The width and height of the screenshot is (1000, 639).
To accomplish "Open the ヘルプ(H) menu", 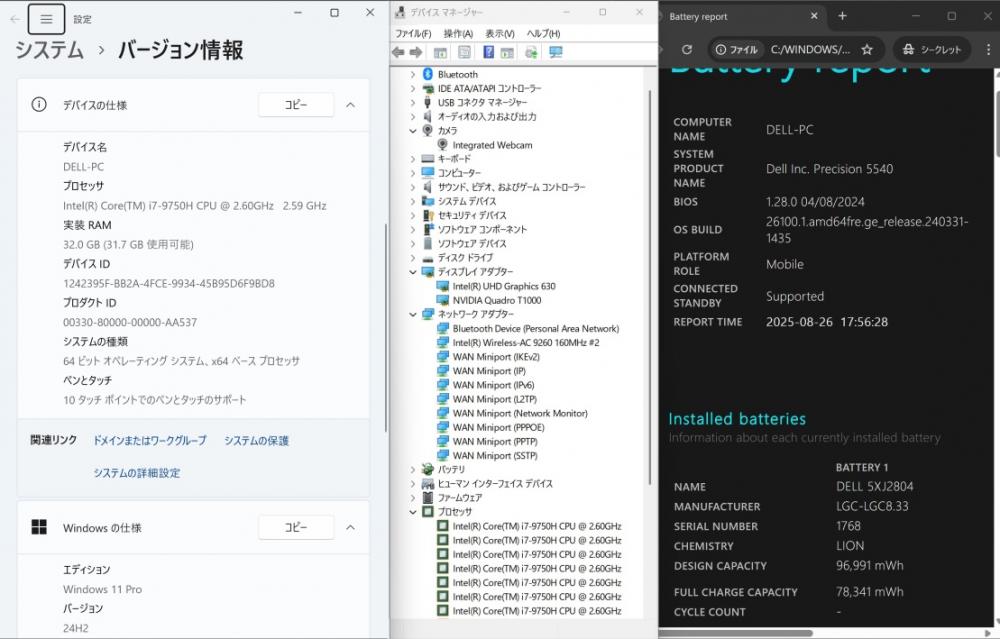I will [543, 33].
